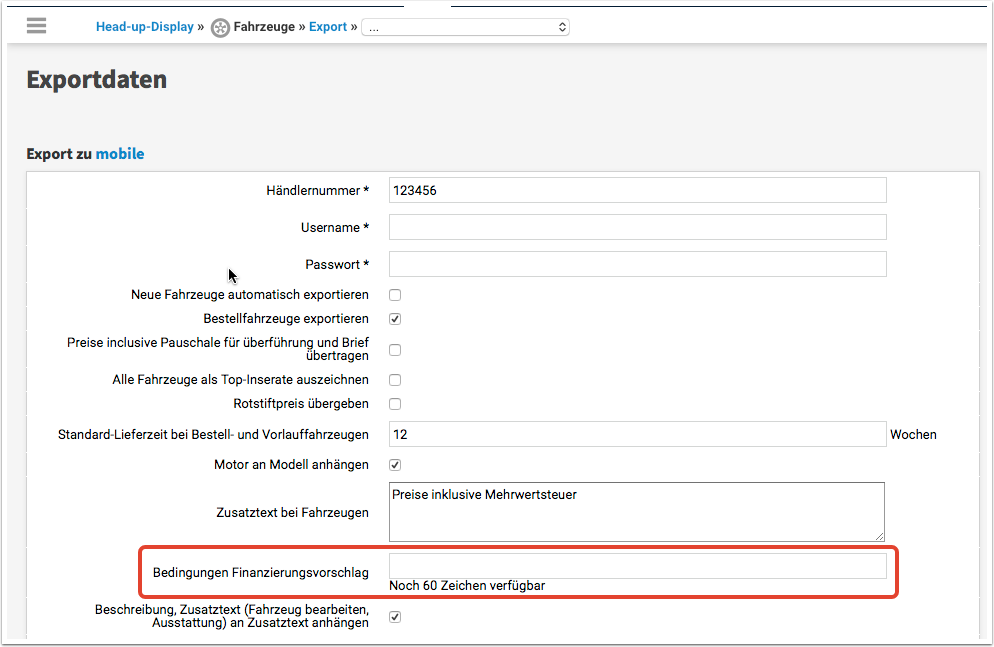The height and width of the screenshot is (647, 994).
Task: Uncheck Bestellfahrzeuge exportieren
Action: click(395, 319)
